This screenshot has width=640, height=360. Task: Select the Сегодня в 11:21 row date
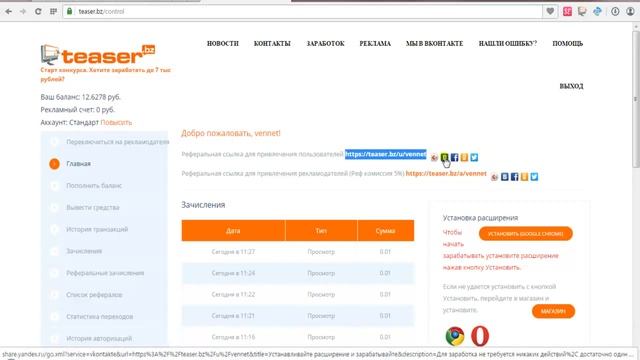[233, 316]
